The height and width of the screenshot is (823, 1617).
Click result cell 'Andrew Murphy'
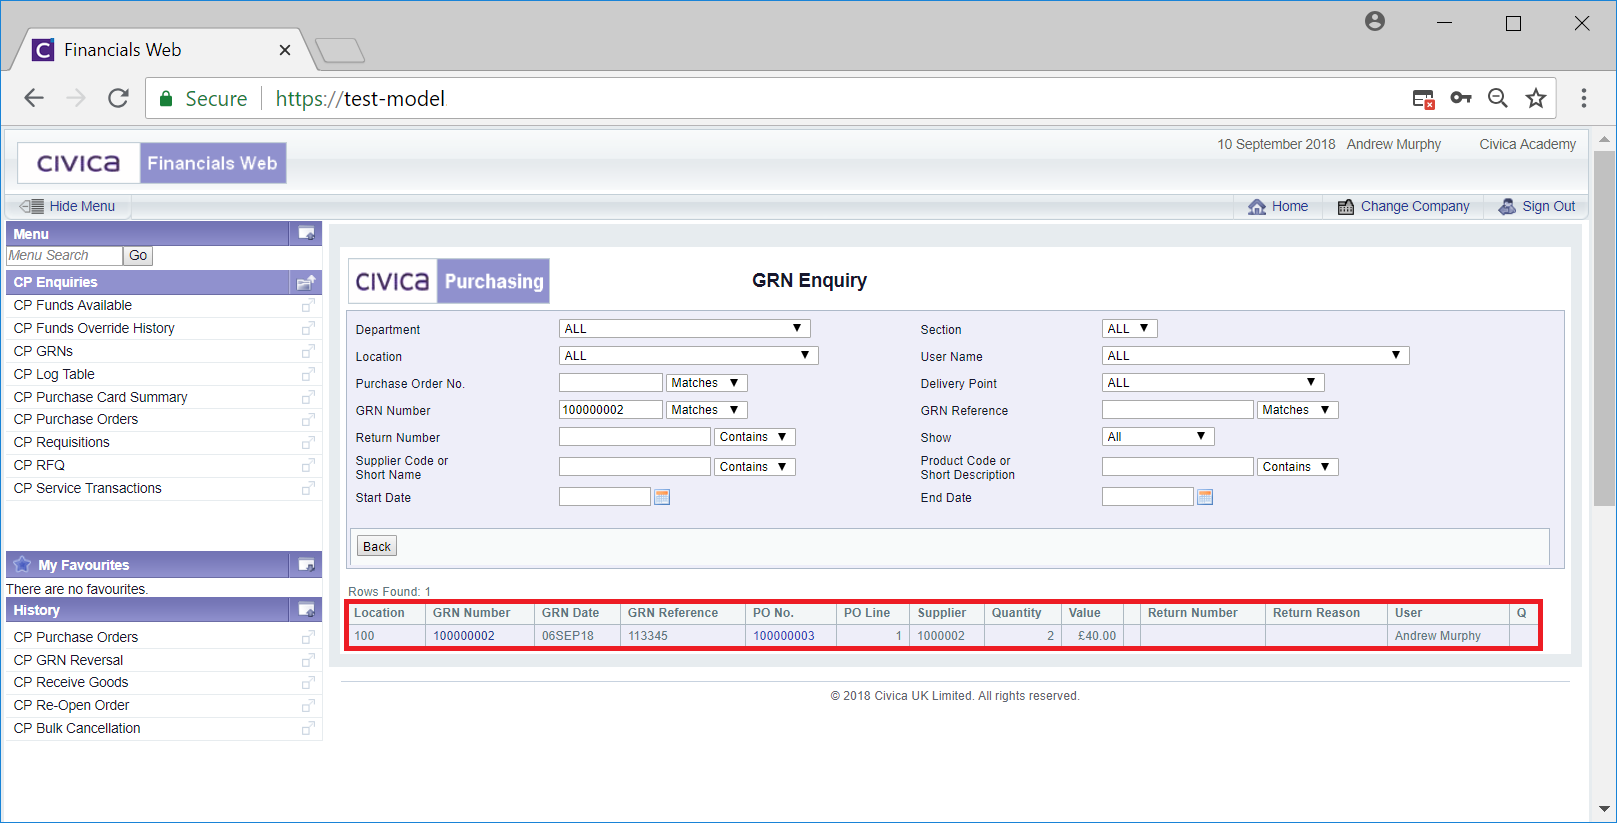(x=1437, y=636)
